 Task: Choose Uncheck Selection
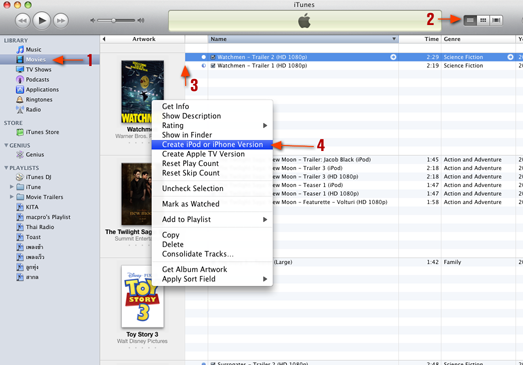tap(212, 189)
